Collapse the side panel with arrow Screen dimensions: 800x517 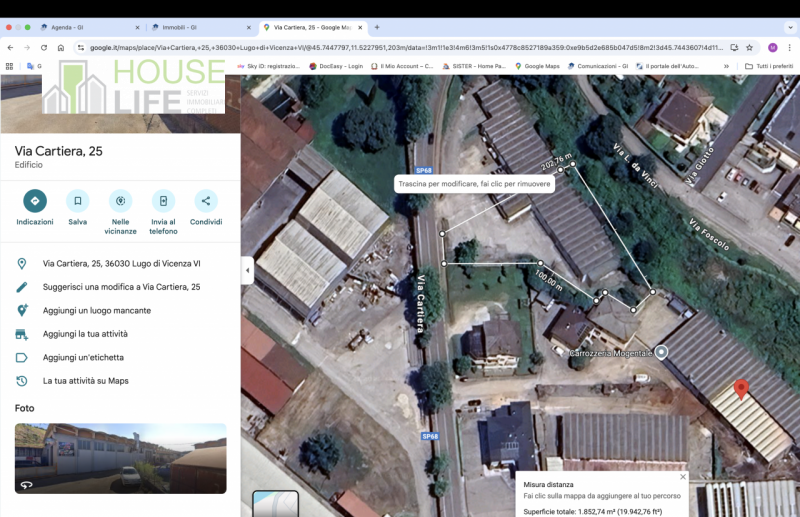(x=247, y=269)
